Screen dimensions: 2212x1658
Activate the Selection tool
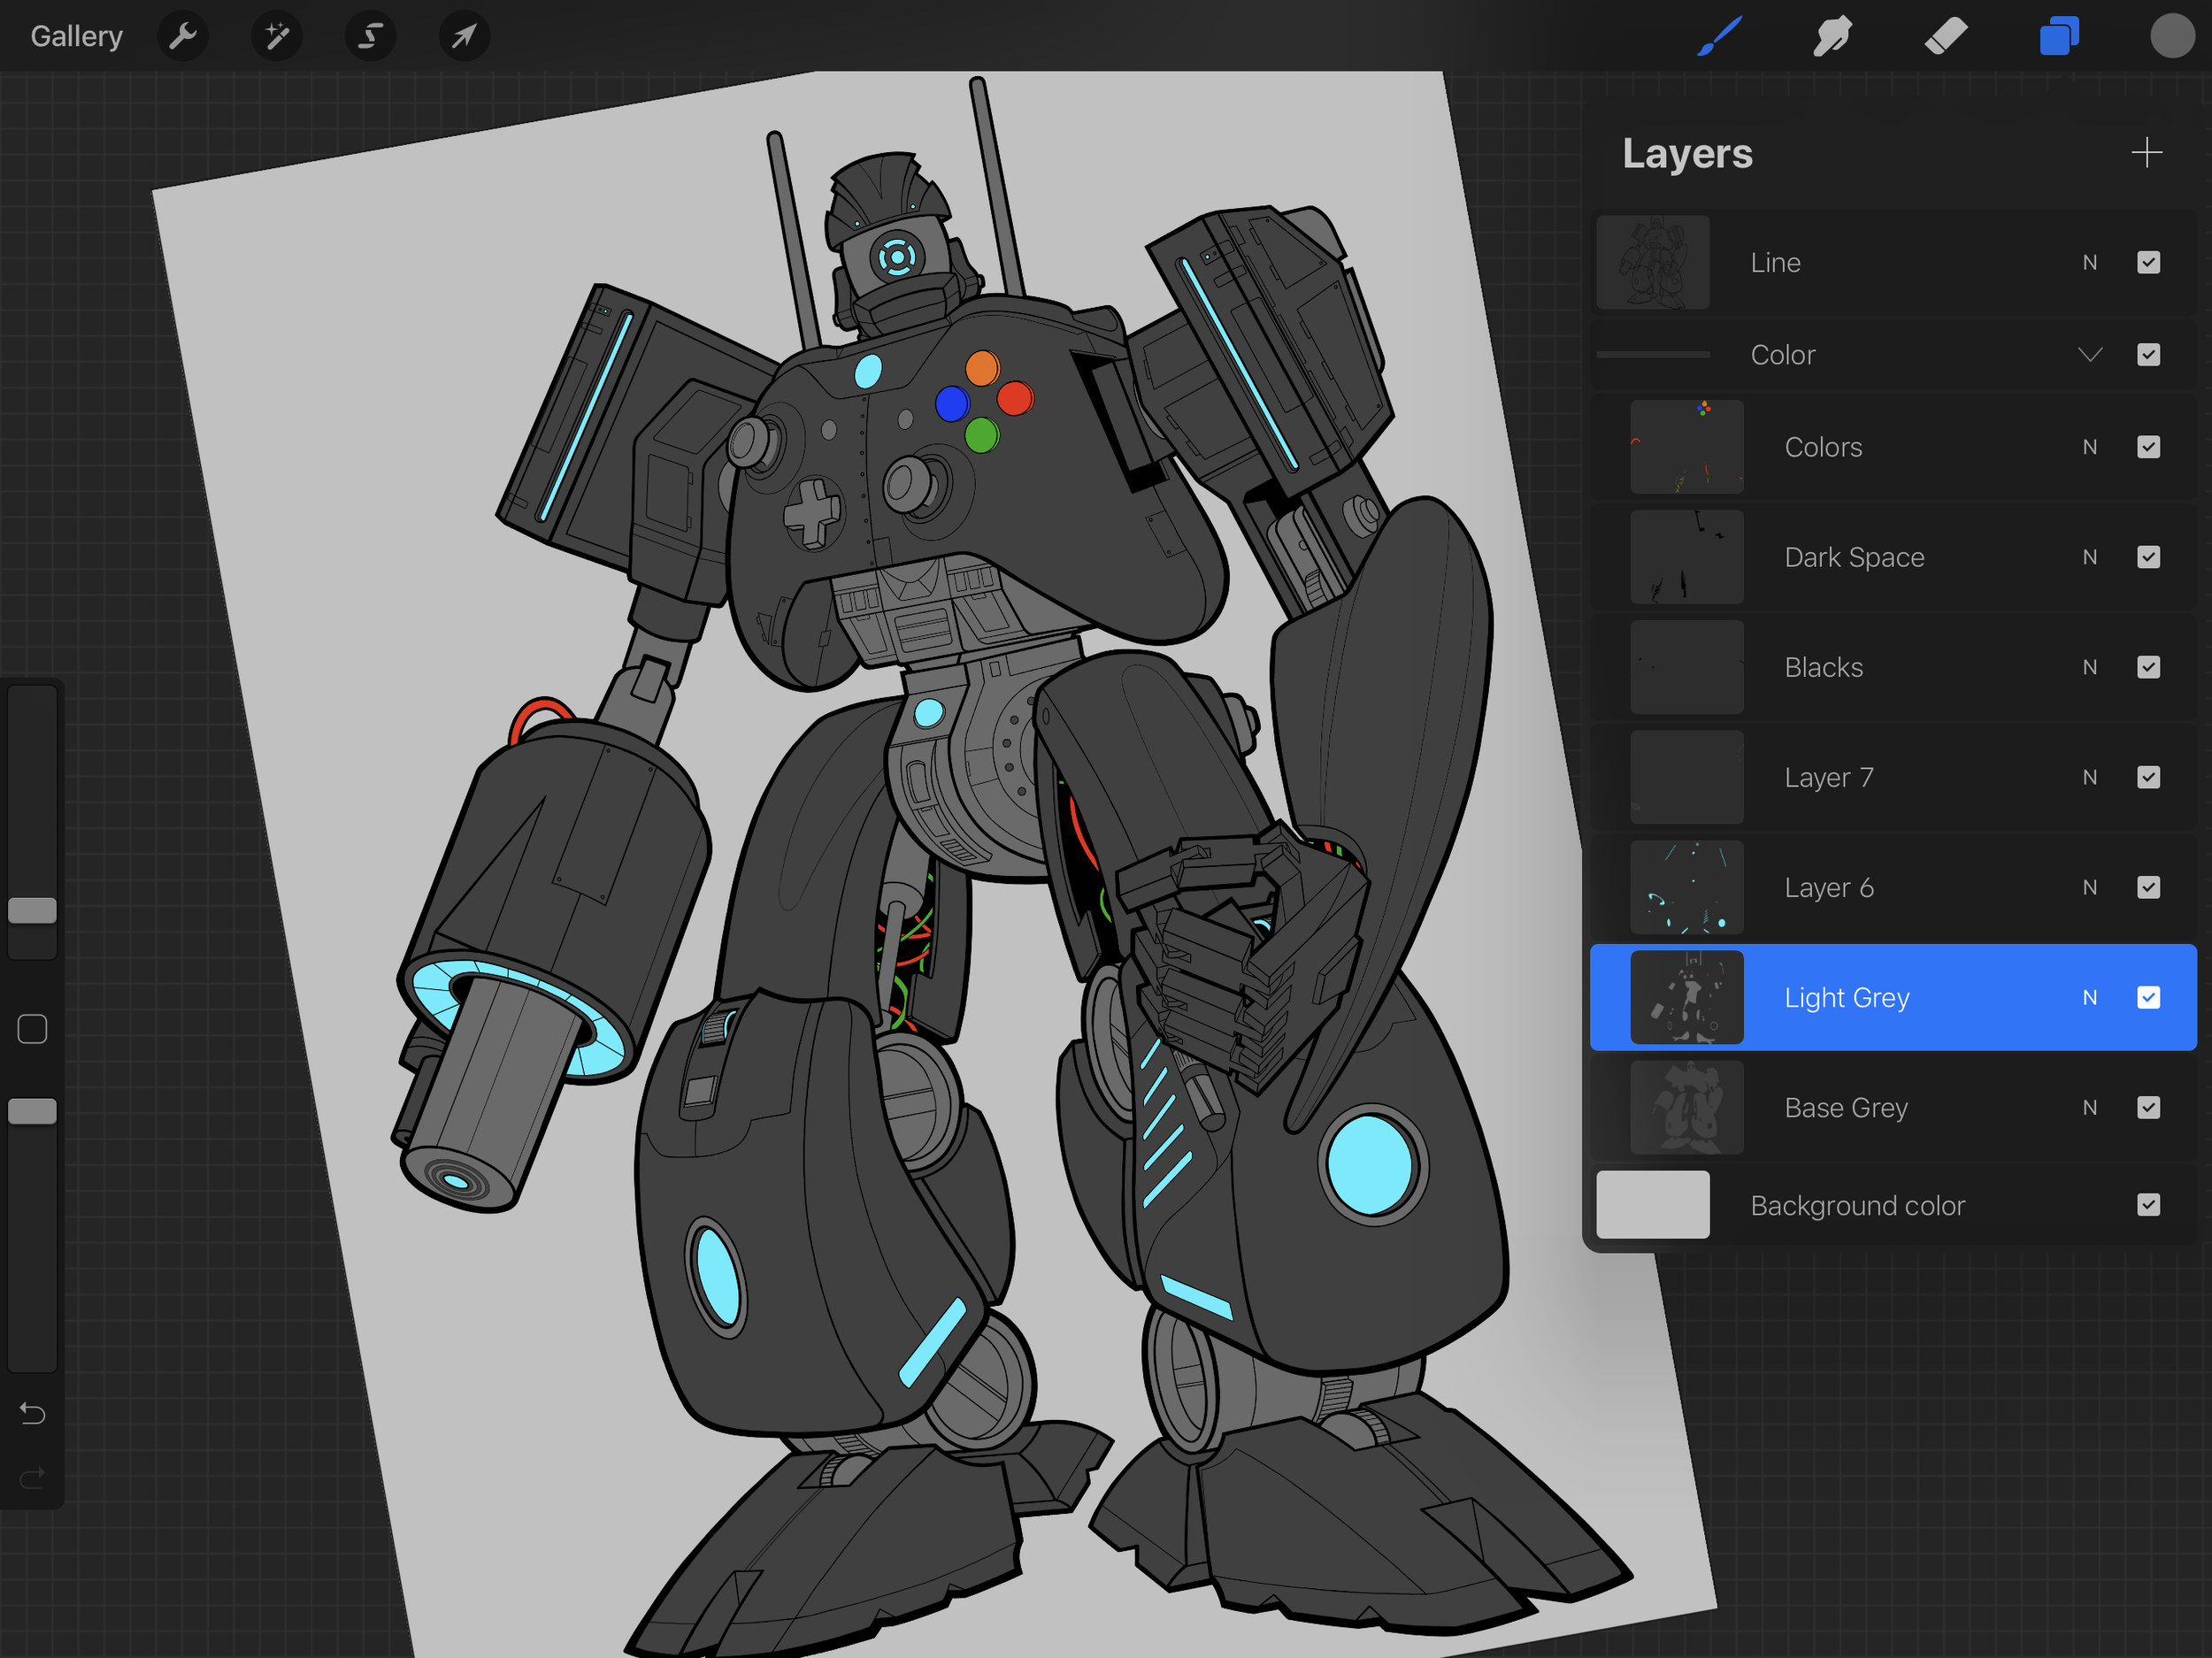371,37
